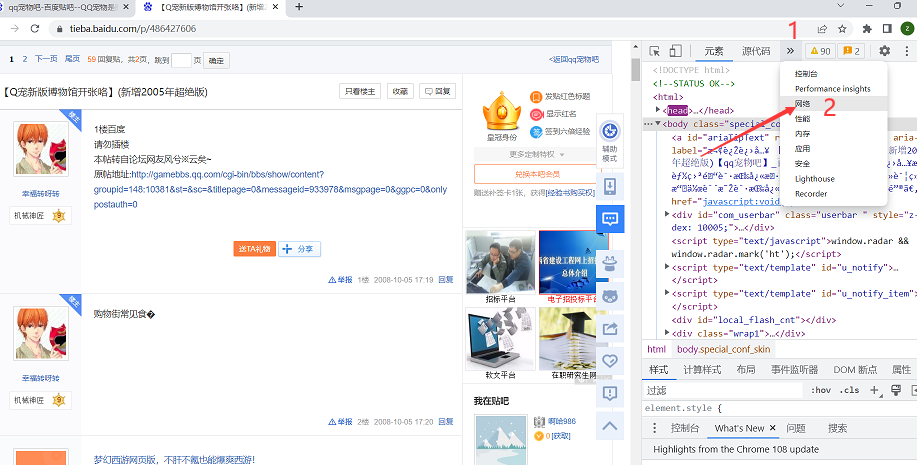Click the 90 warnings badge
The width and height of the screenshot is (917, 465).
[x=820, y=51]
